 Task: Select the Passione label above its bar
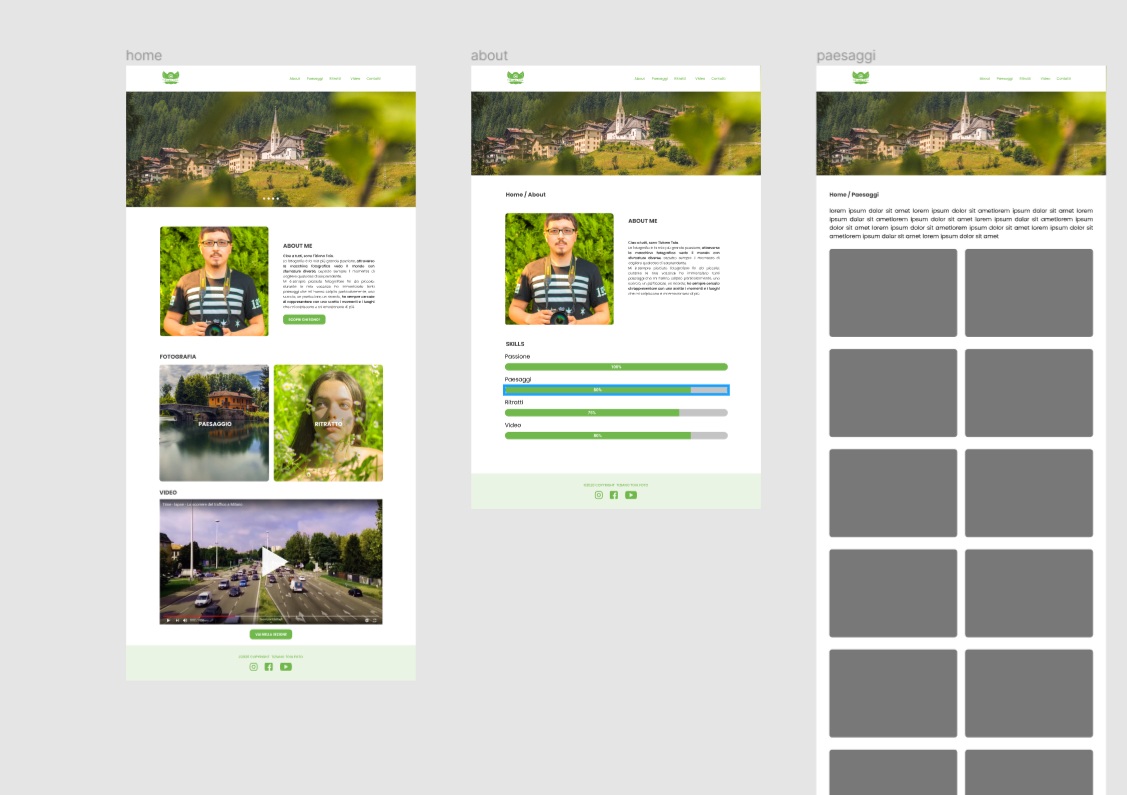(x=518, y=357)
